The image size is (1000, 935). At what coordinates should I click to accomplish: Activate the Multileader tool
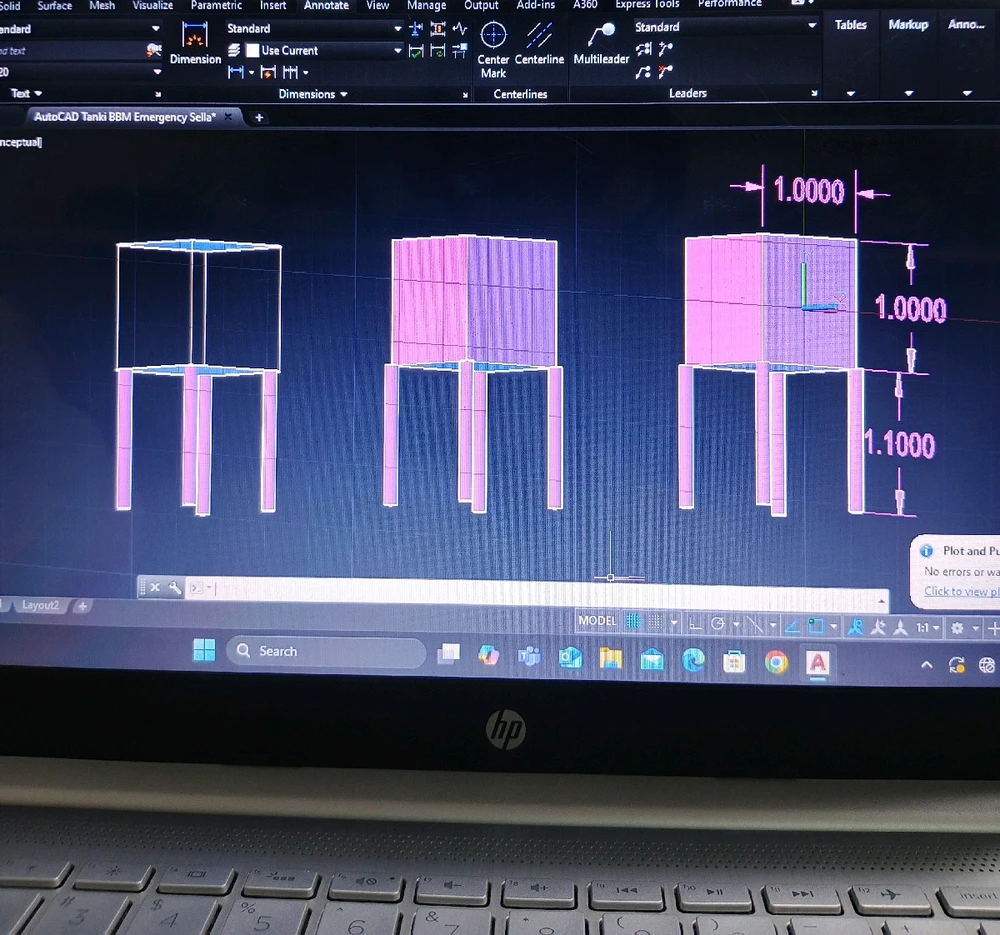[x=601, y=45]
